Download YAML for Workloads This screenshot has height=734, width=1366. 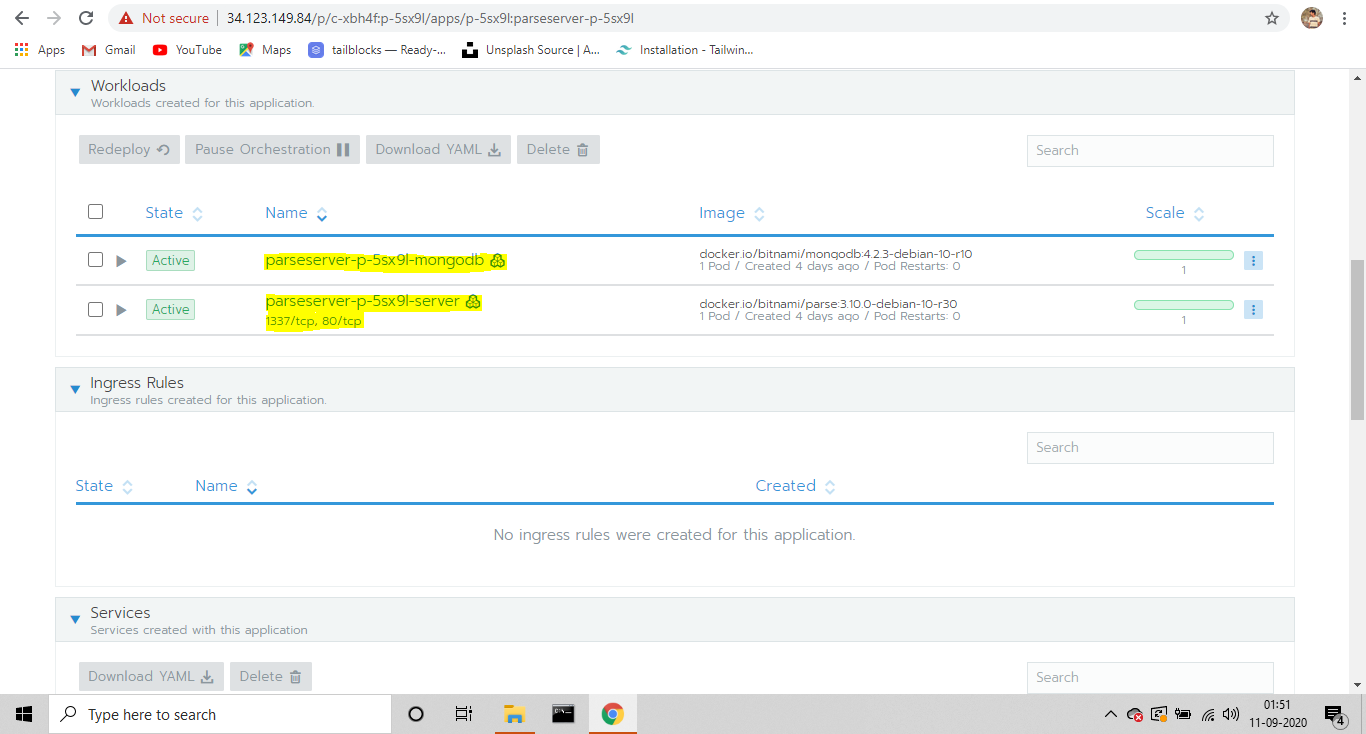coord(438,150)
